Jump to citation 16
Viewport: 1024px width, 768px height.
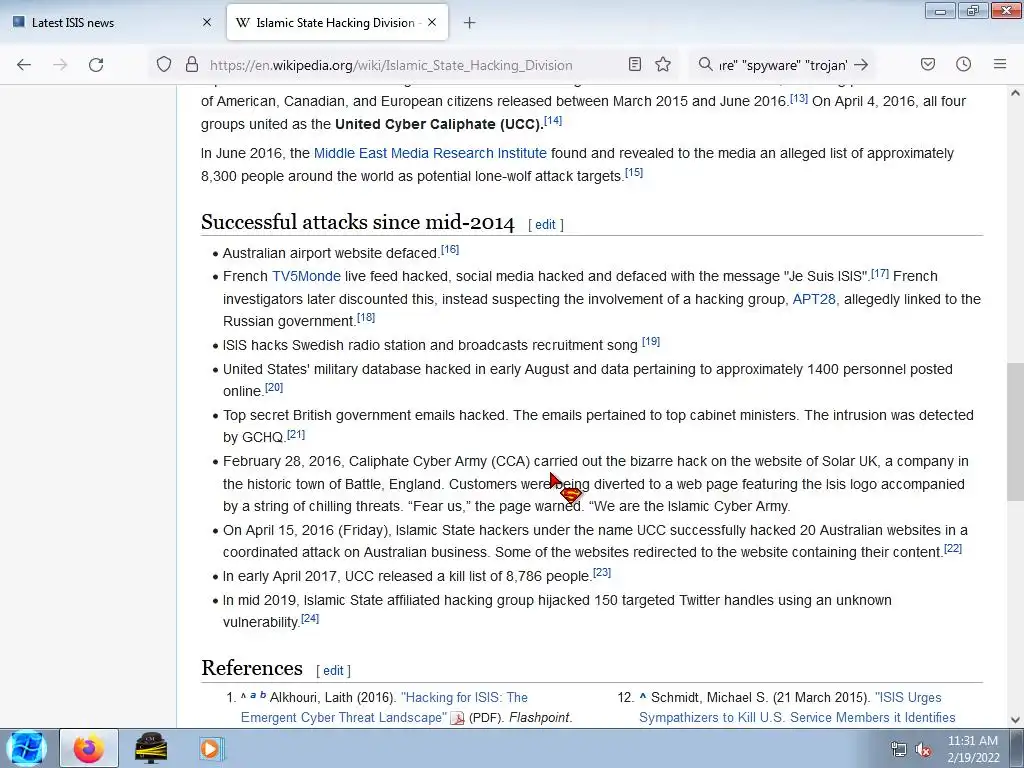point(450,249)
